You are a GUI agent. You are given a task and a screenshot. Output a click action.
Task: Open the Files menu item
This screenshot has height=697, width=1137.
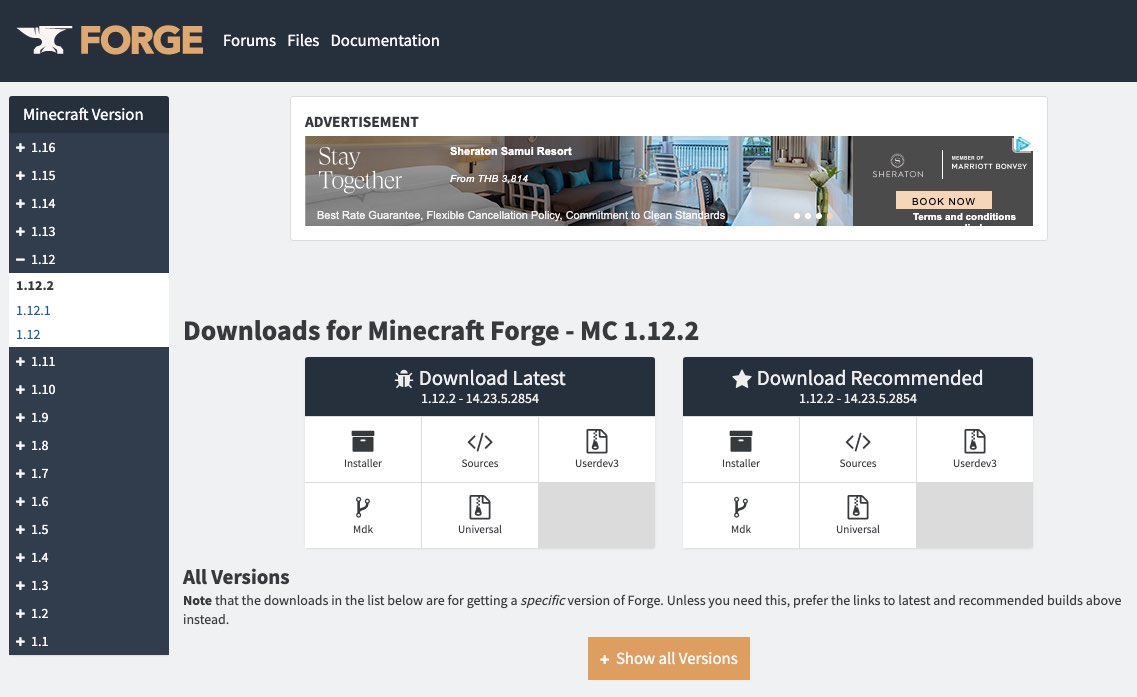click(x=303, y=40)
